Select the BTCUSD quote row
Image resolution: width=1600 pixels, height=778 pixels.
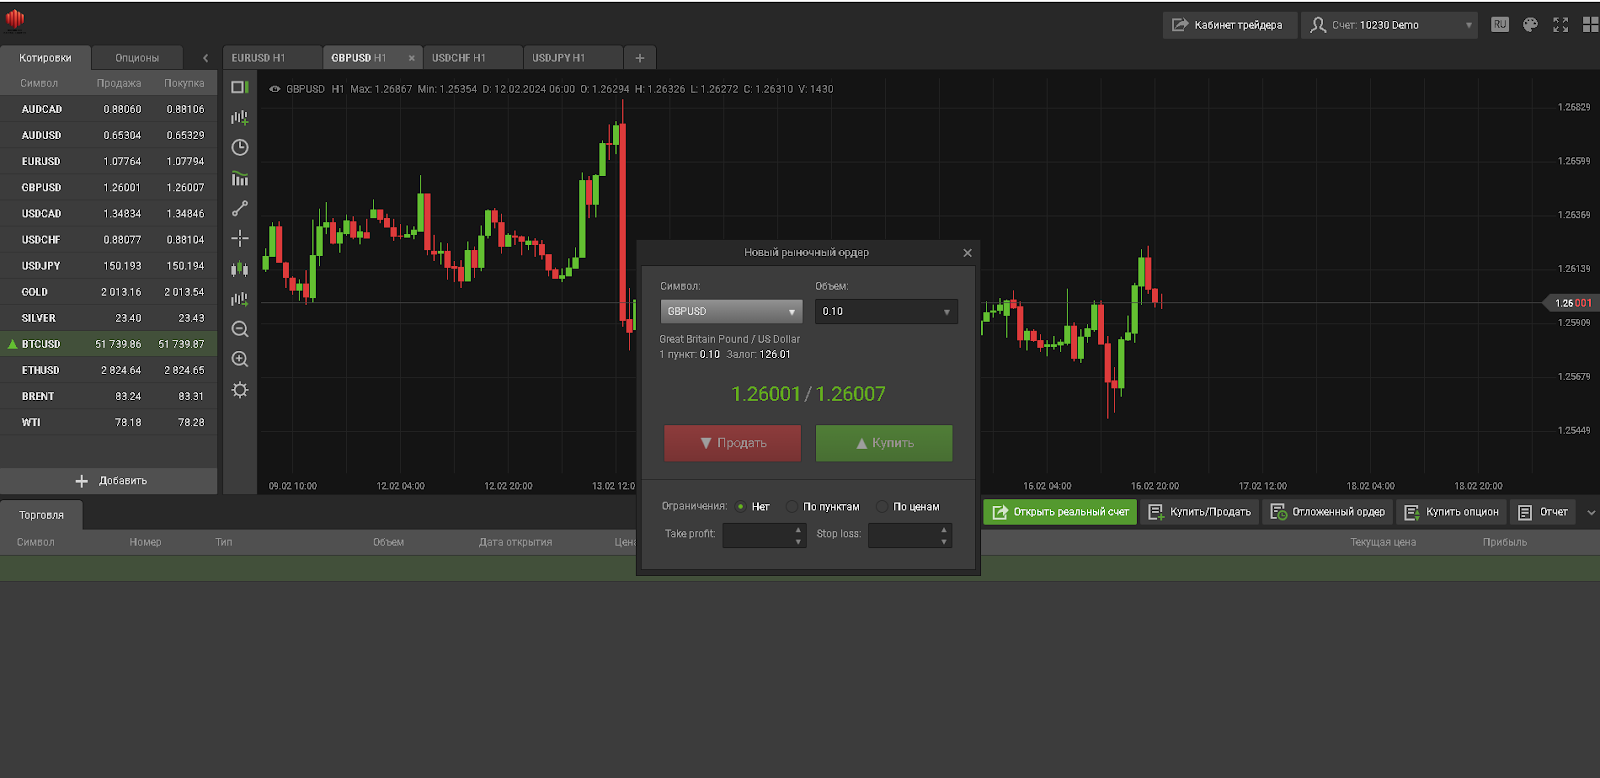109,344
